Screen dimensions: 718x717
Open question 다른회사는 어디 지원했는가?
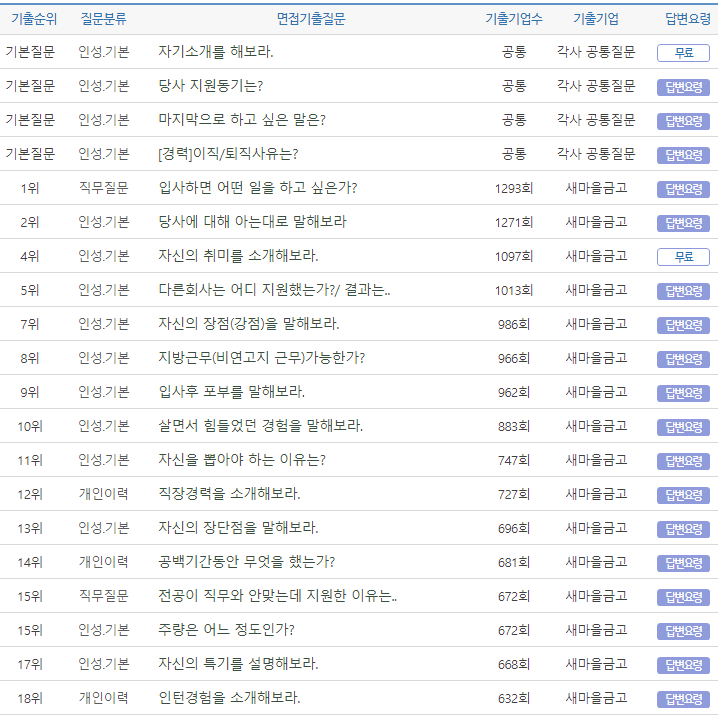pos(274,290)
